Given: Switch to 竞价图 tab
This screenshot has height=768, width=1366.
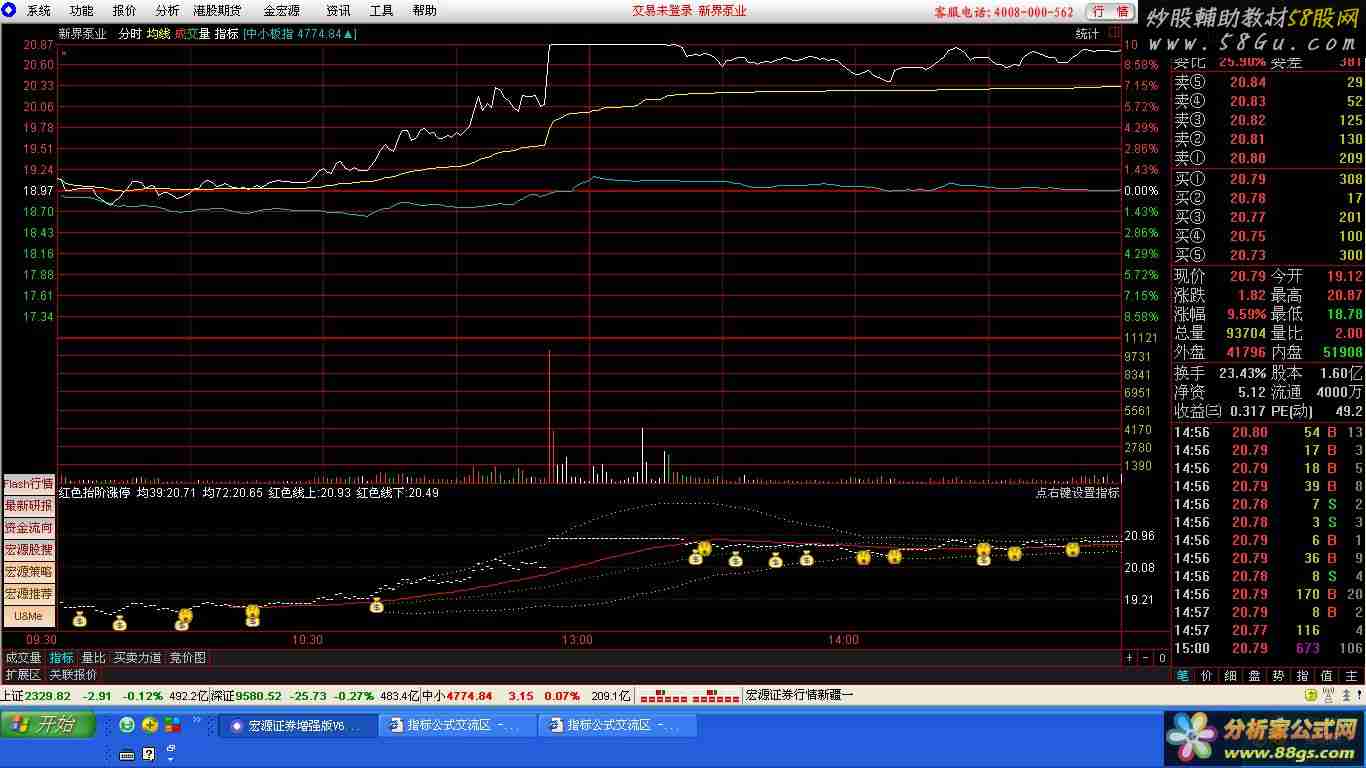Looking at the screenshot, I should (x=187, y=658).
